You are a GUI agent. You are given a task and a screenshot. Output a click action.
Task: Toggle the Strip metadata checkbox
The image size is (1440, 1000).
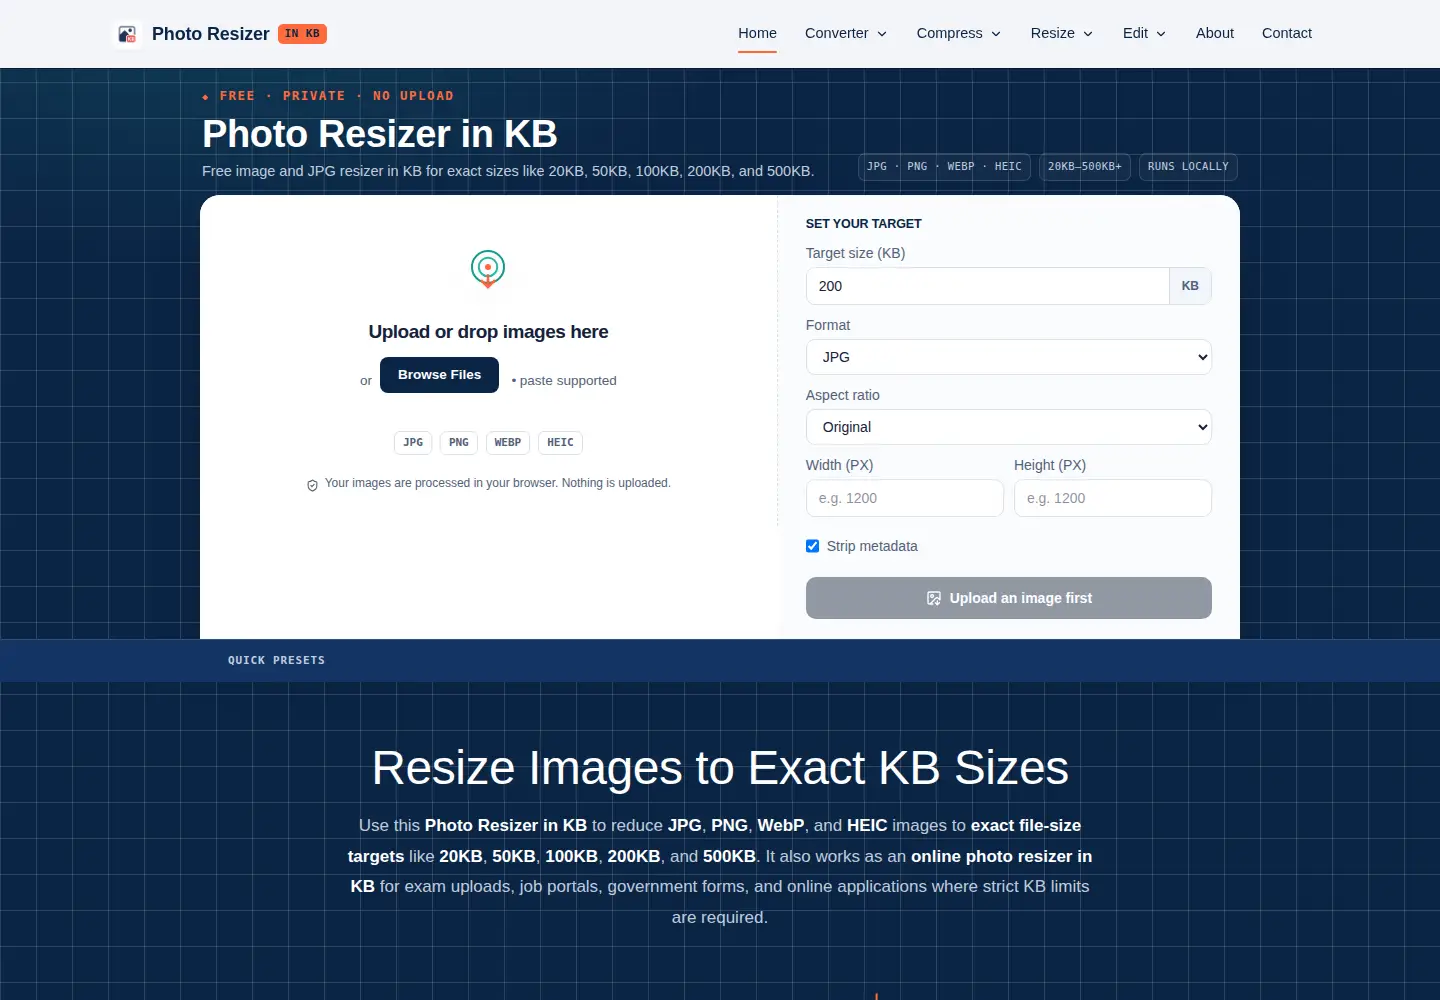pos(812,546)
